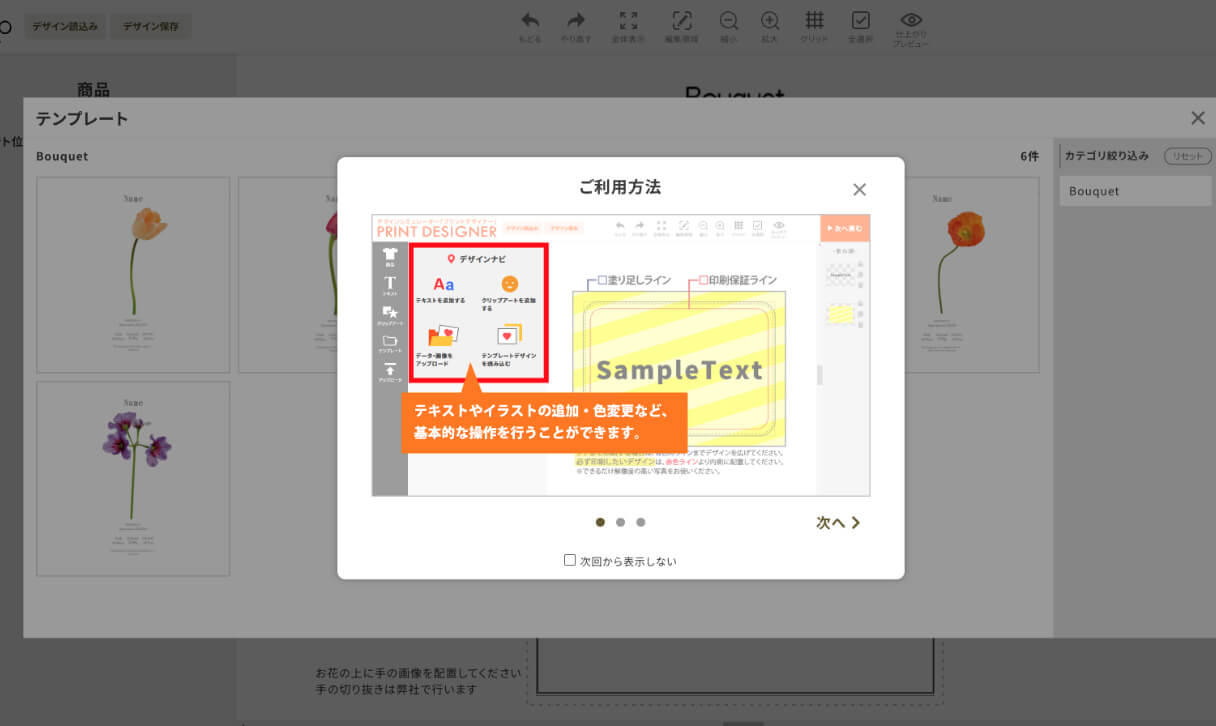Select the Bouquet category filter item
The width and height of the screenshot is (1216, 726).
tap(1135, 191)
